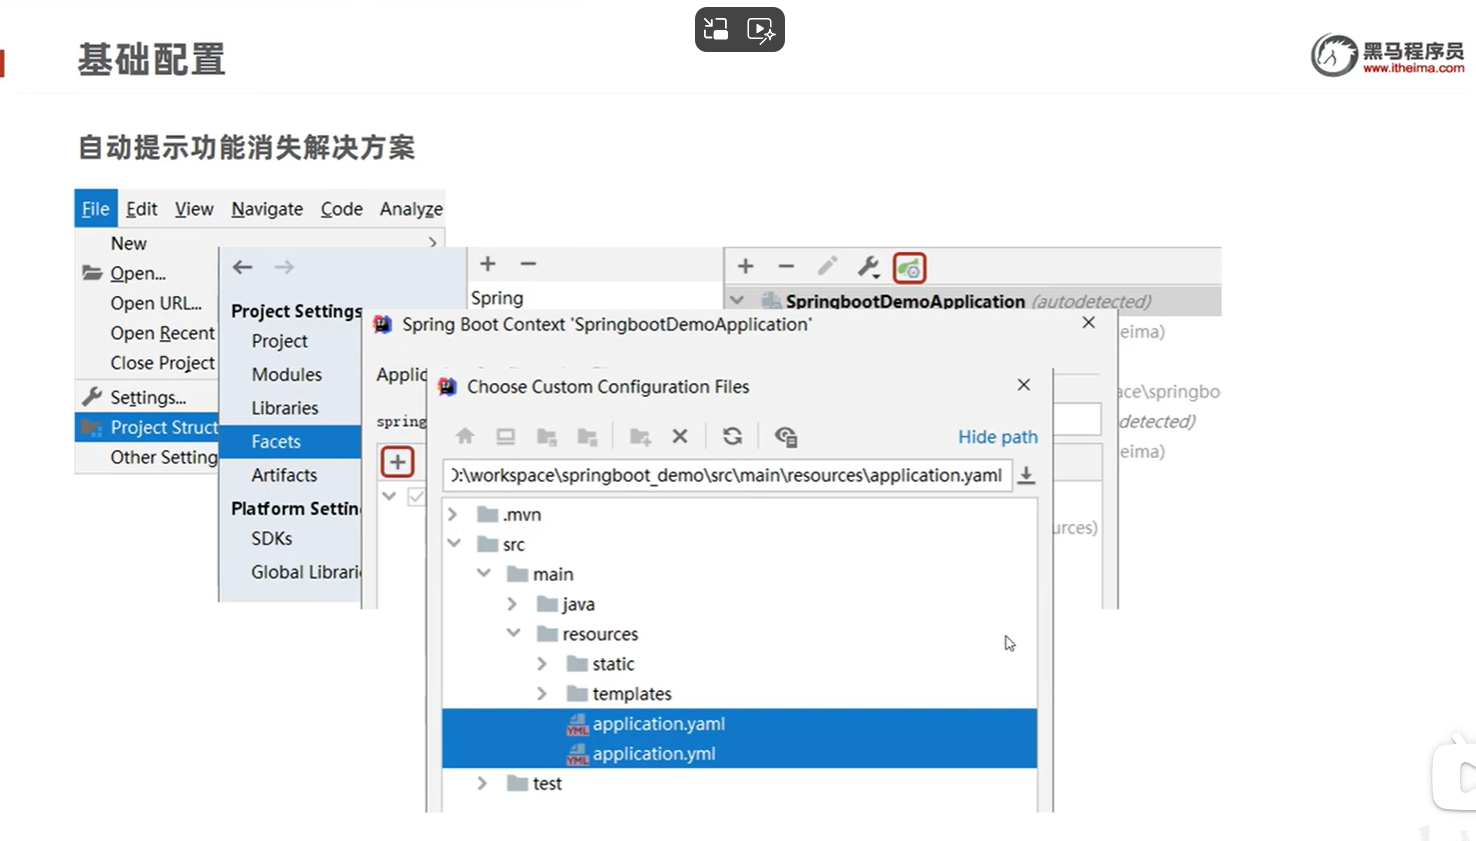
Task: Select the resources folder row
Action: pos(739,634)
